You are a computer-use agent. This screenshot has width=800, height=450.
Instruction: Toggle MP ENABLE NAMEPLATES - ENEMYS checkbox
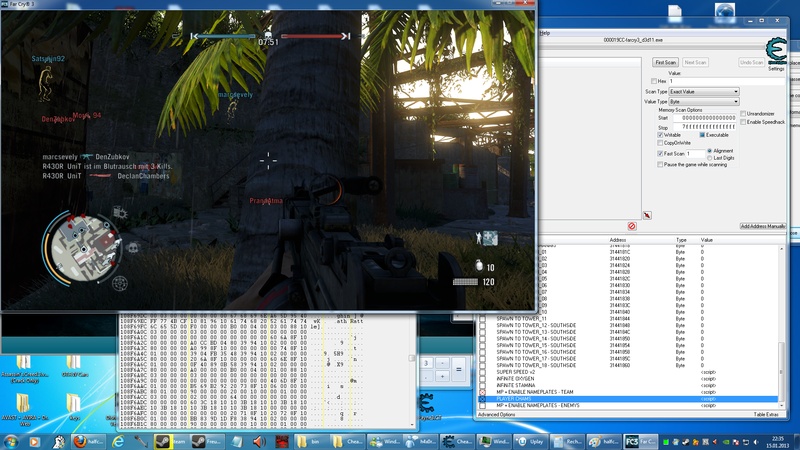(x=482, y=406)
